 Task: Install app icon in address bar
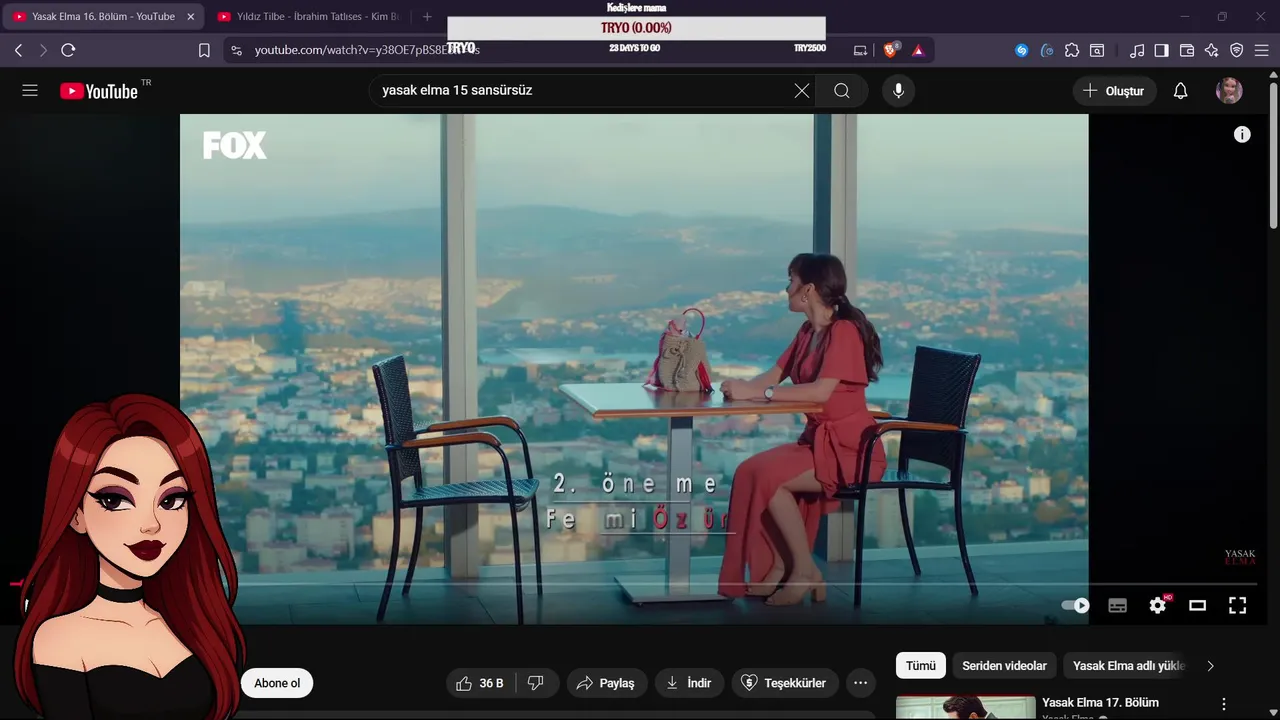click(x=860, y=50)
